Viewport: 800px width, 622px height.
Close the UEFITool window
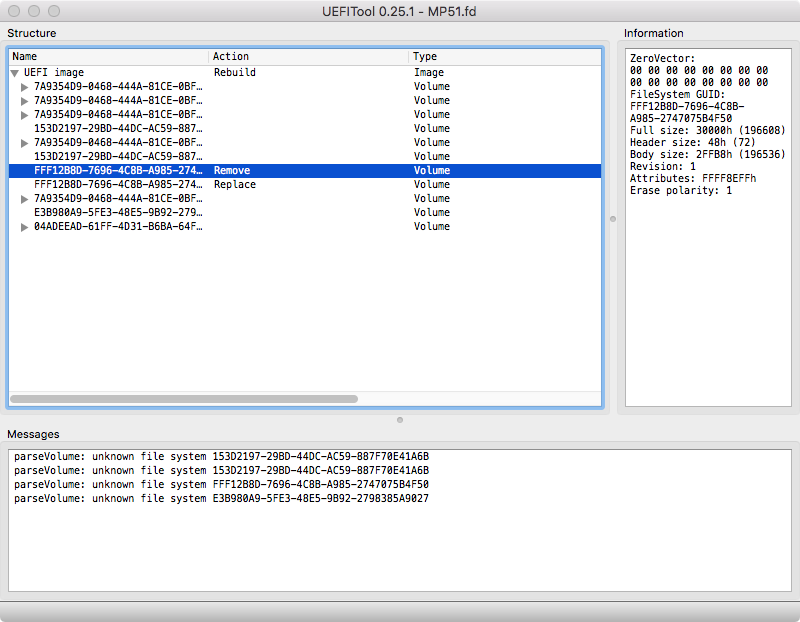tap(14, 11)
